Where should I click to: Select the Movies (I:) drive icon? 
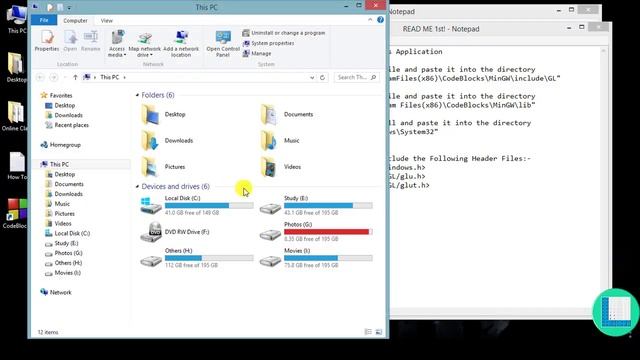[270, 261]
